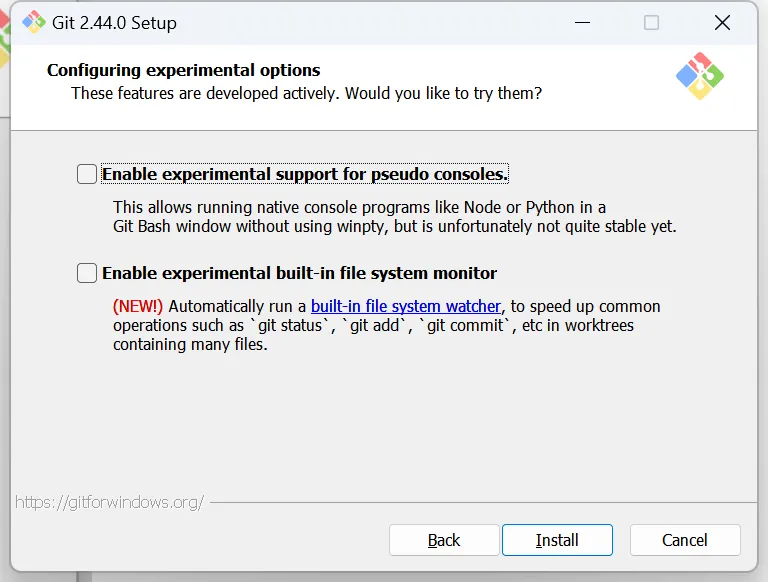Viewport: 768px width, 582px height.
Task: Go back with the Back button
Action: (444, 540)
